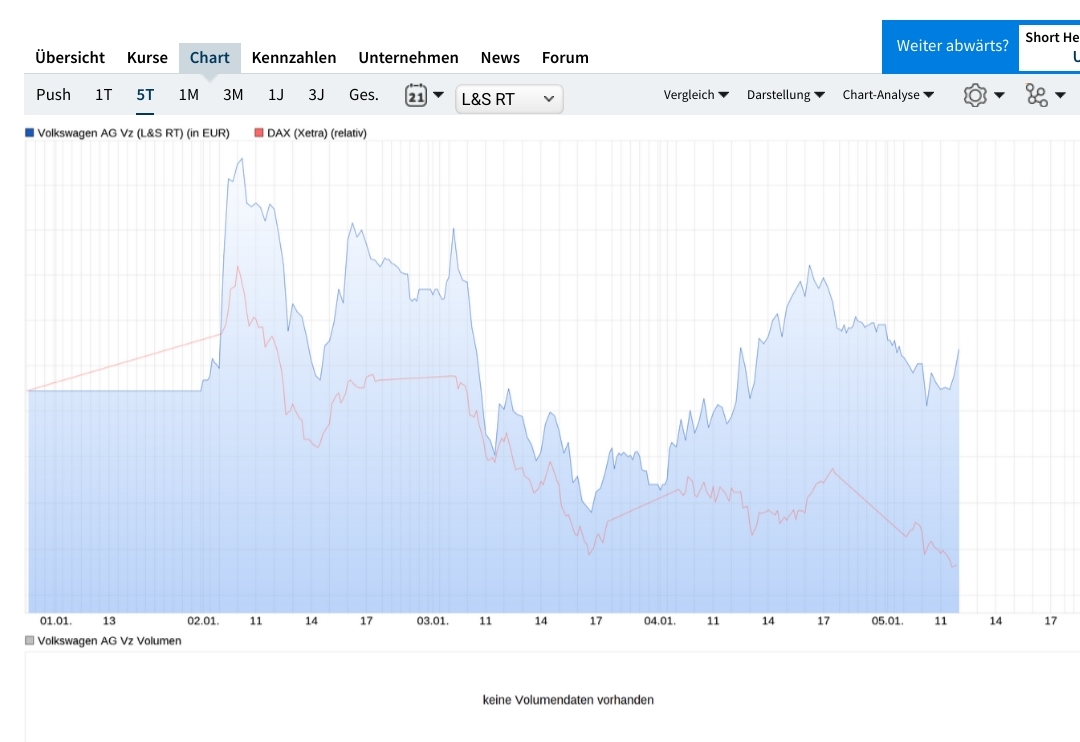This screenshot has height=742, width=1080.
Task: Expand arrow next to the share icon
Action: tap(1061, 95)
